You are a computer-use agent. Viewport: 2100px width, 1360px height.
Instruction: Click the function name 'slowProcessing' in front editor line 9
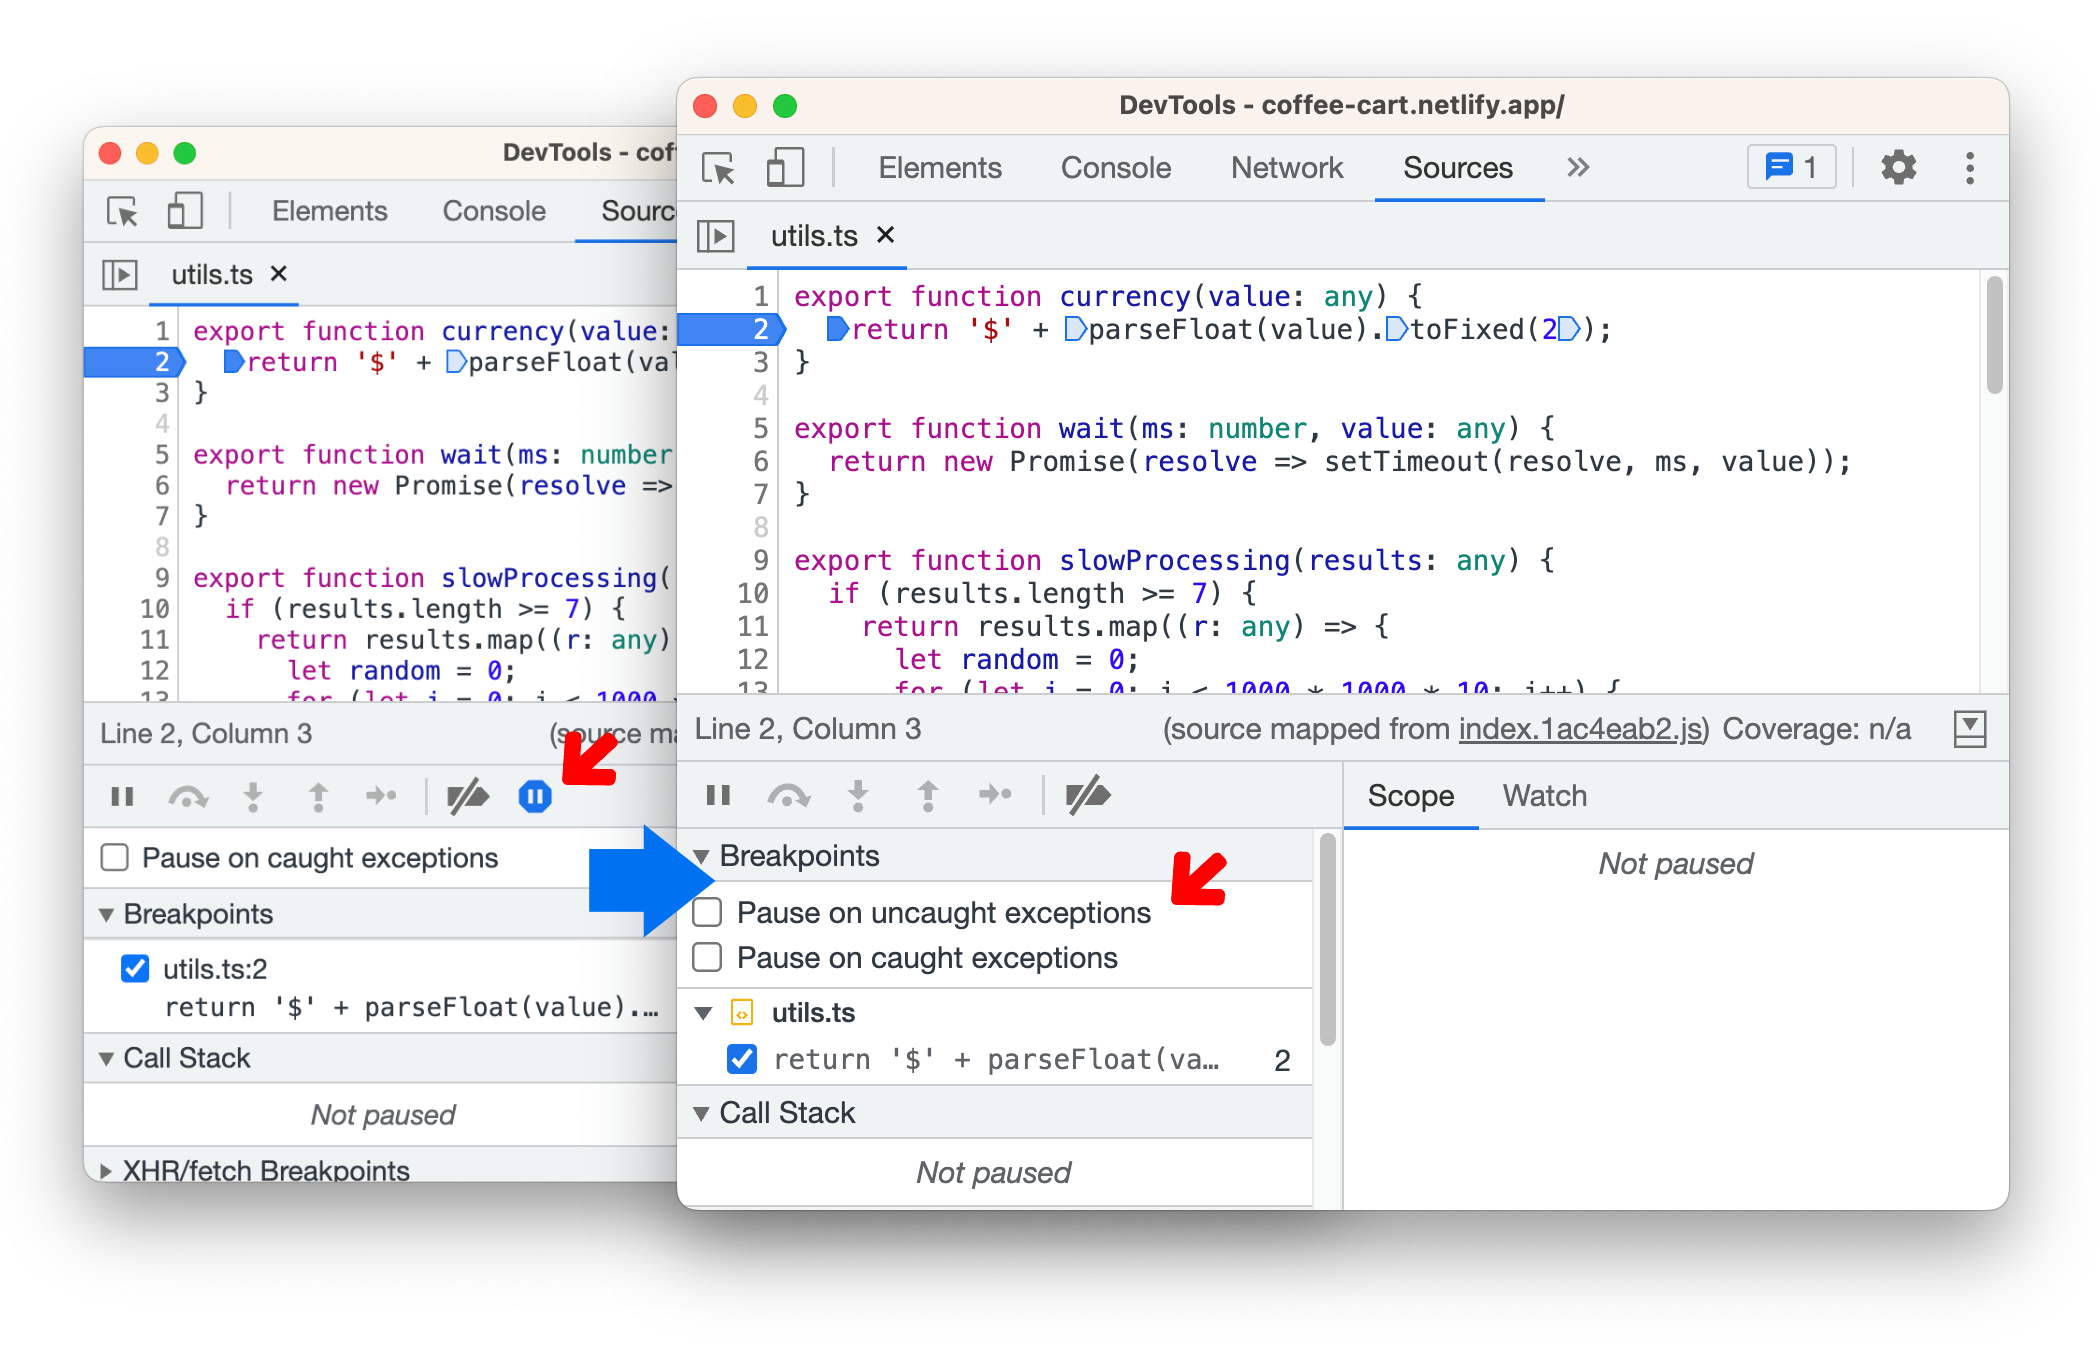(x=1174, y=560)
